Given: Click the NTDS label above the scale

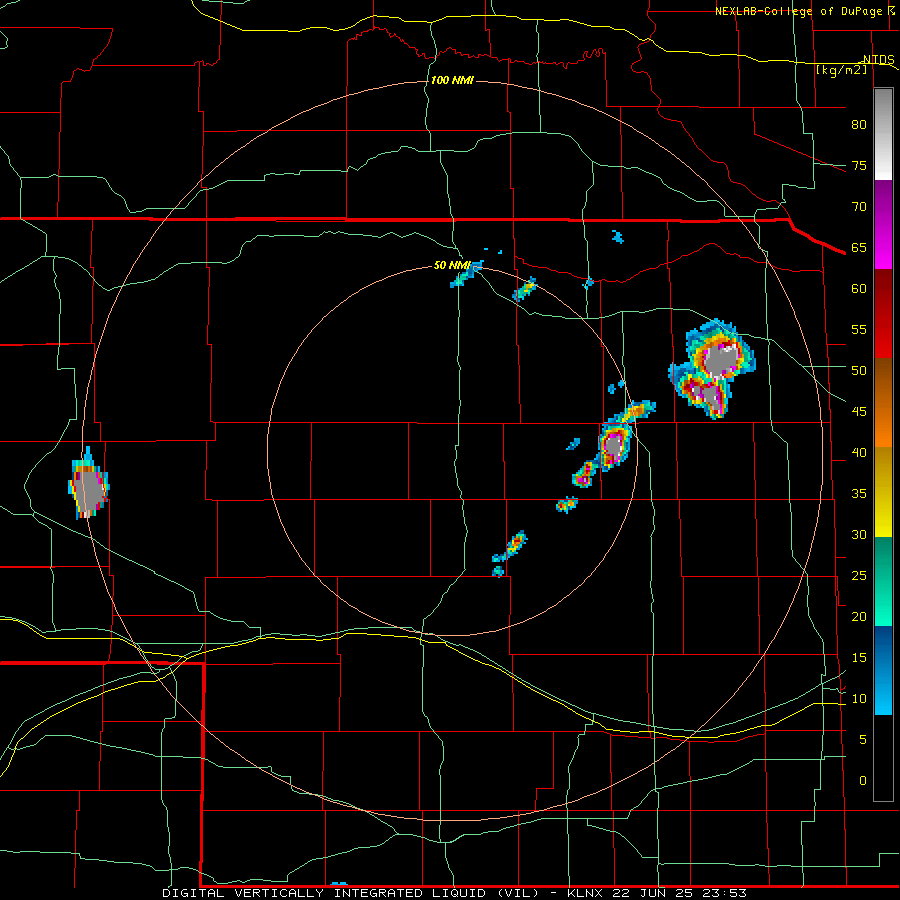Looking at the screenshot, I should [x=879, y=60].
